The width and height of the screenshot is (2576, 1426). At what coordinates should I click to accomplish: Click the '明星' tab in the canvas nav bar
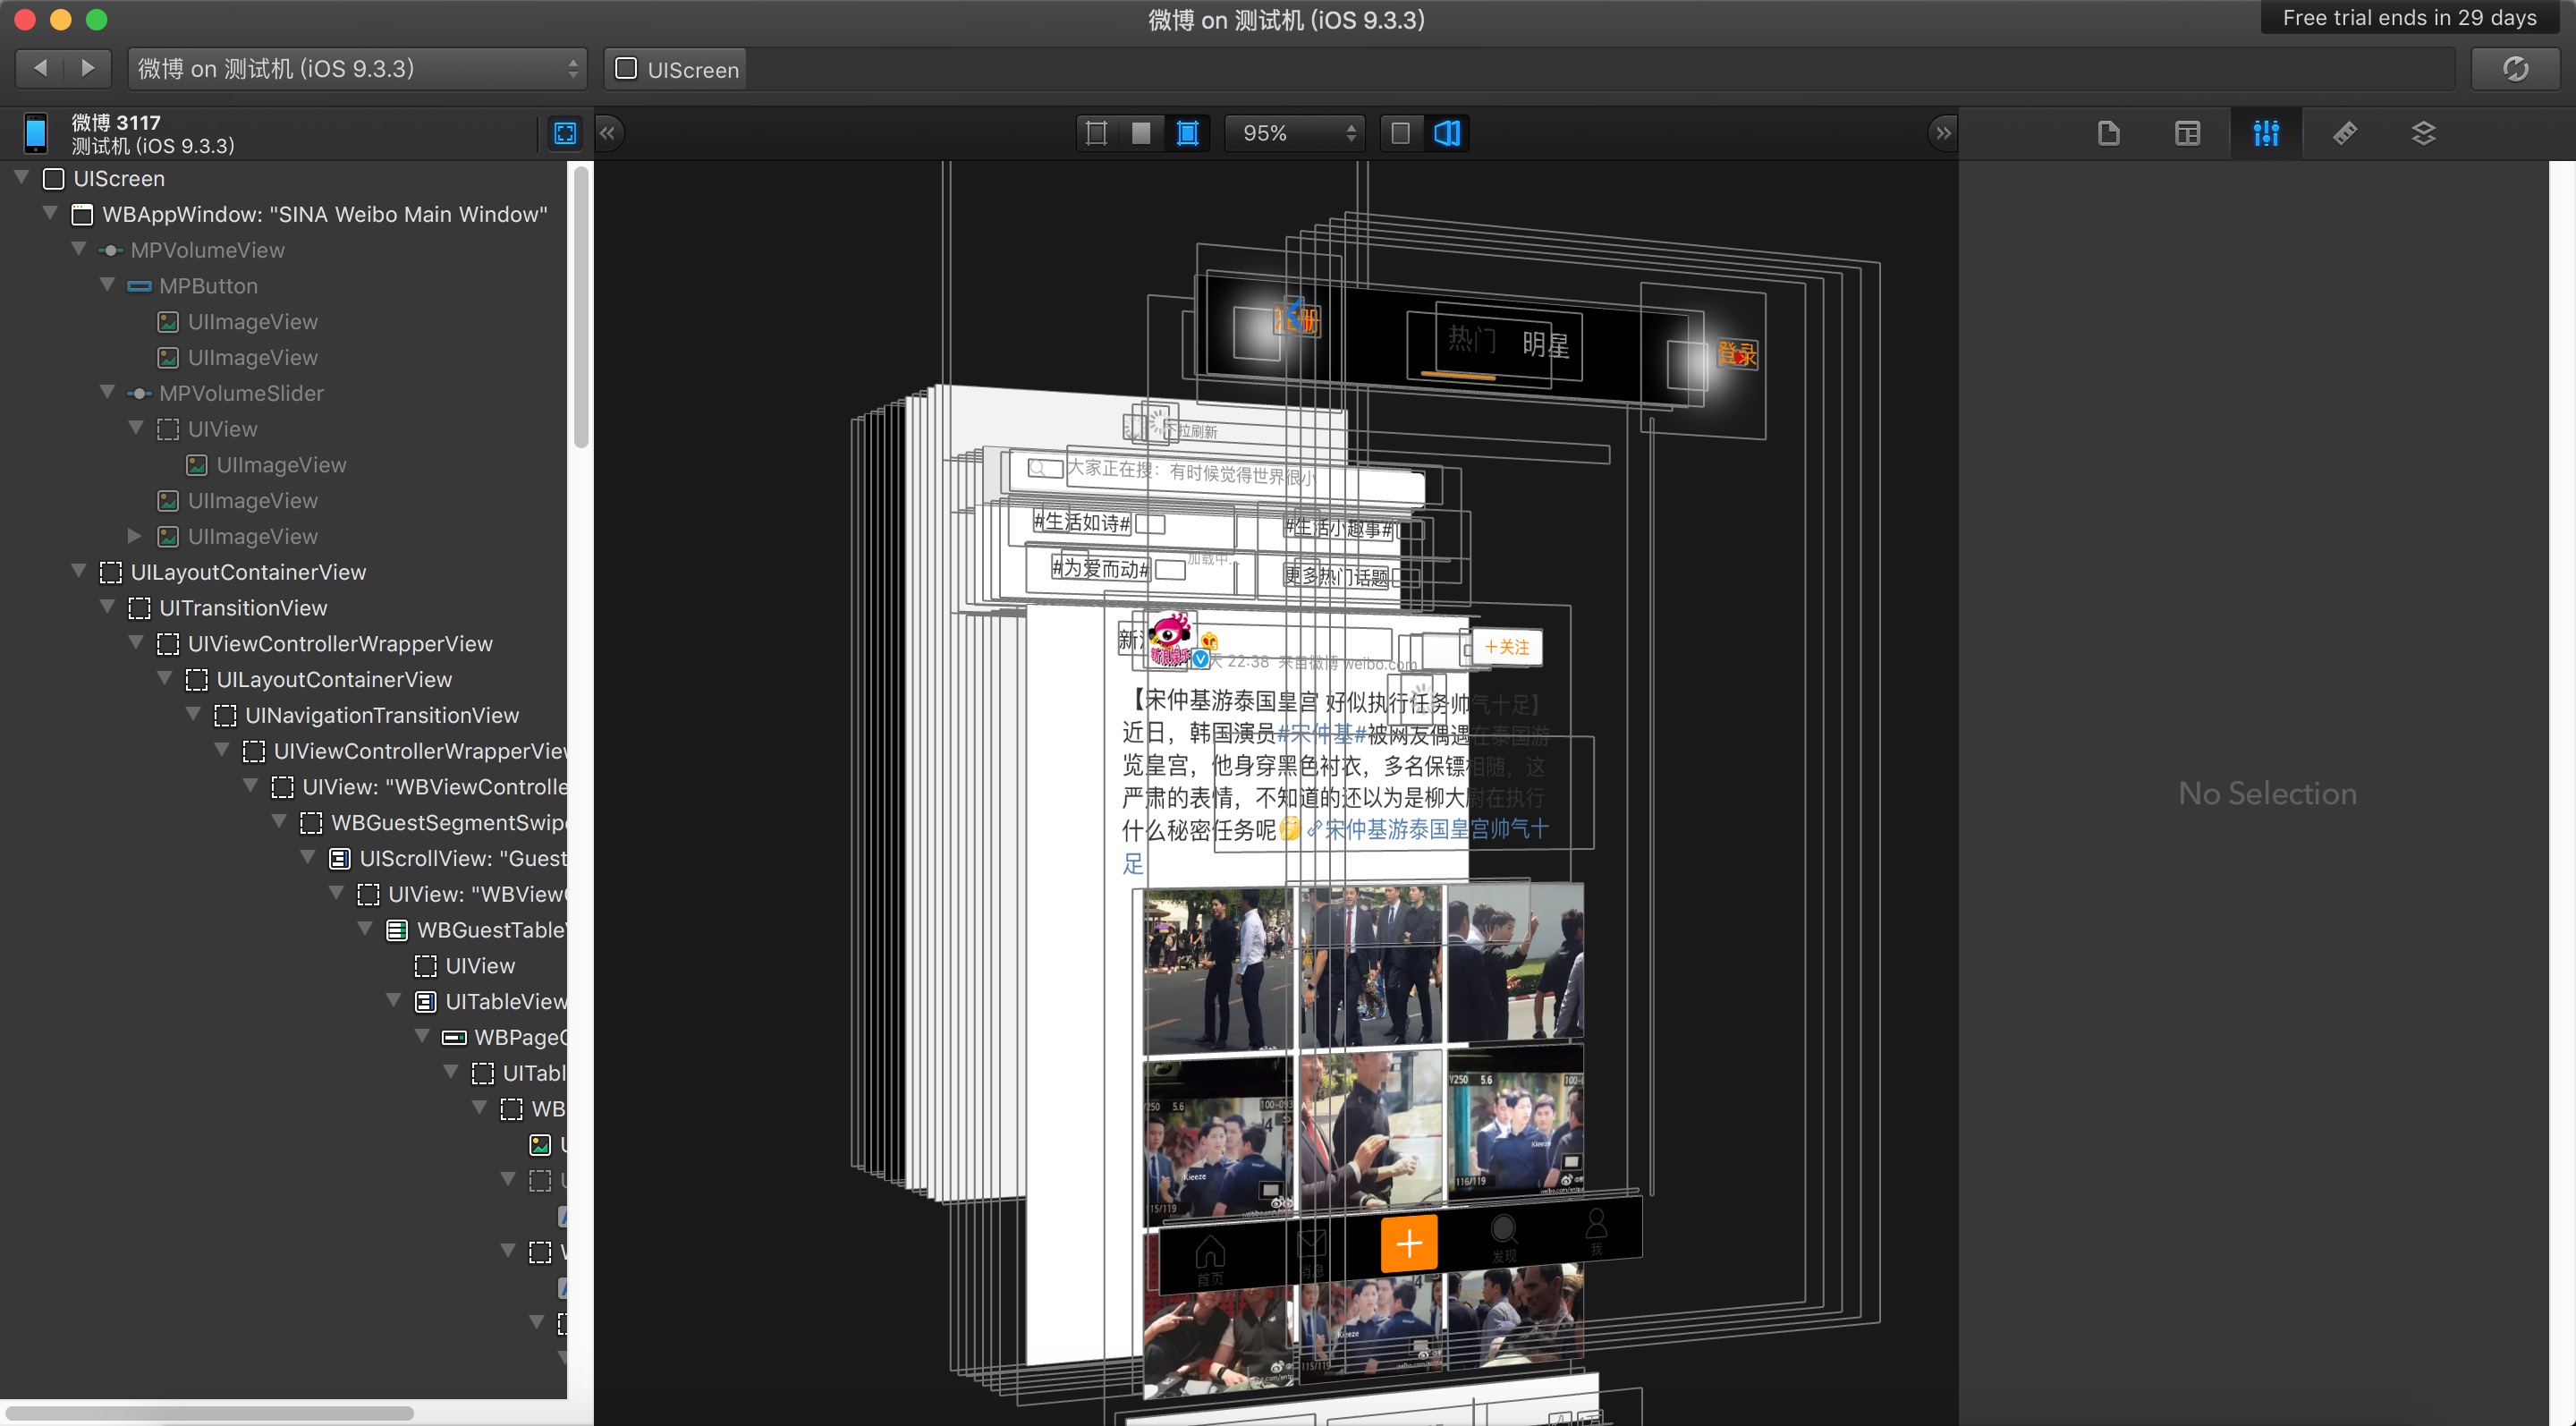(x=1546, y=345)
